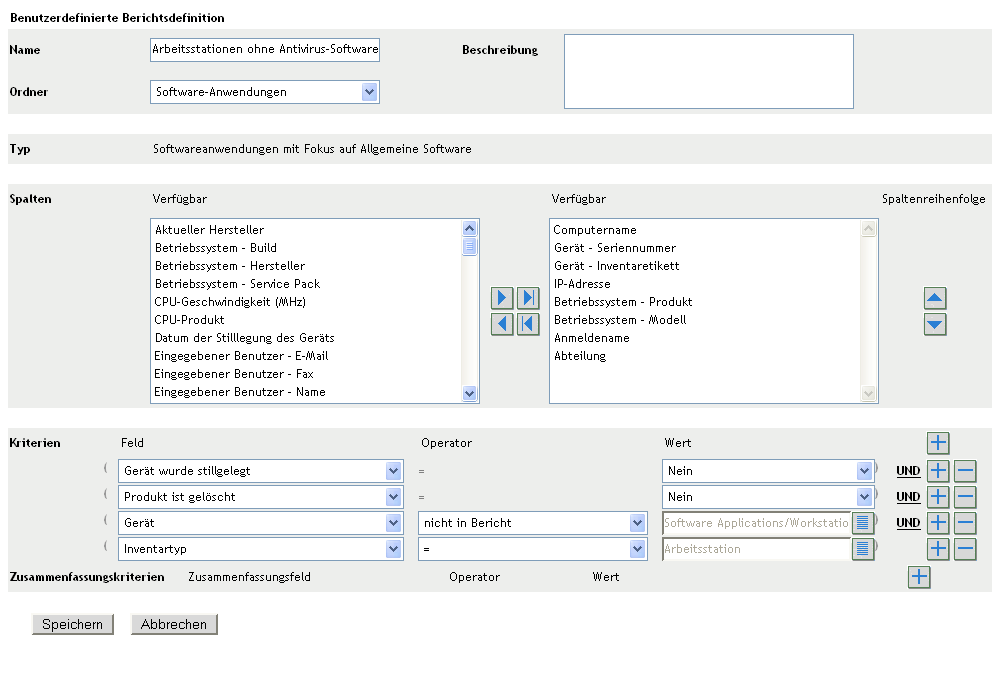Open value picker for the Inventartyp row

pos(862,549)
